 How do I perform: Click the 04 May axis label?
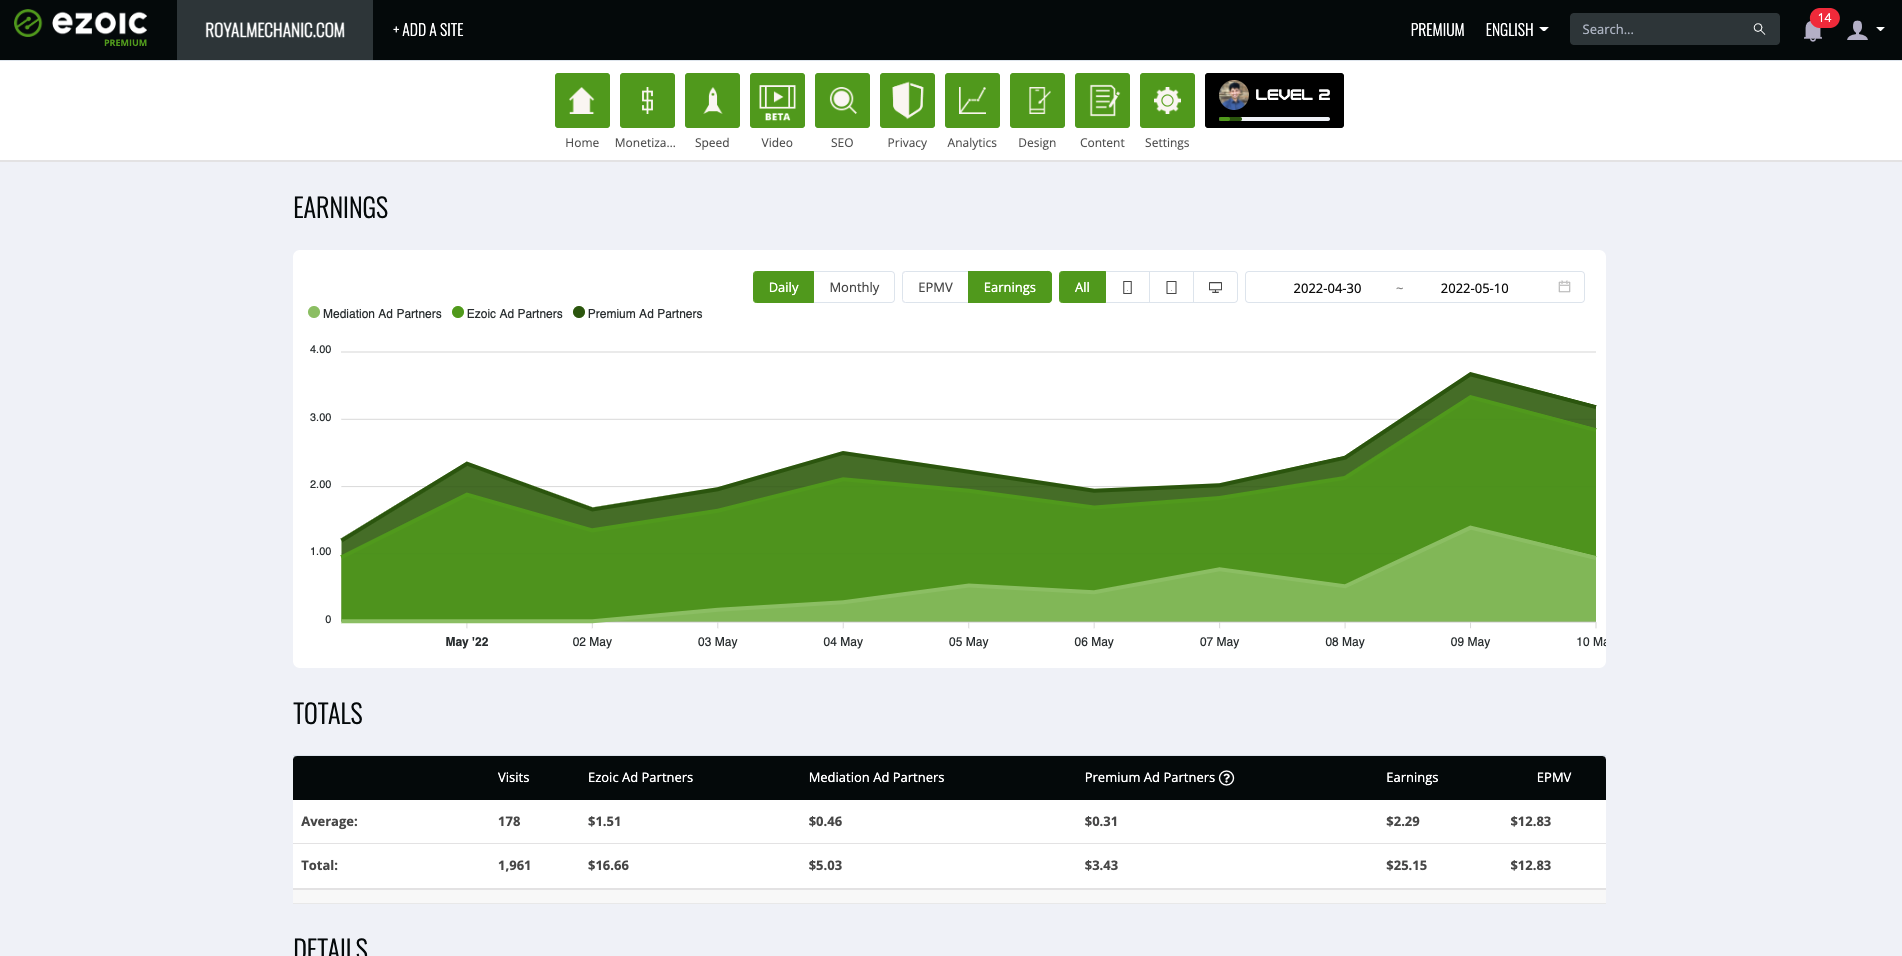click(x=843, y=642)
